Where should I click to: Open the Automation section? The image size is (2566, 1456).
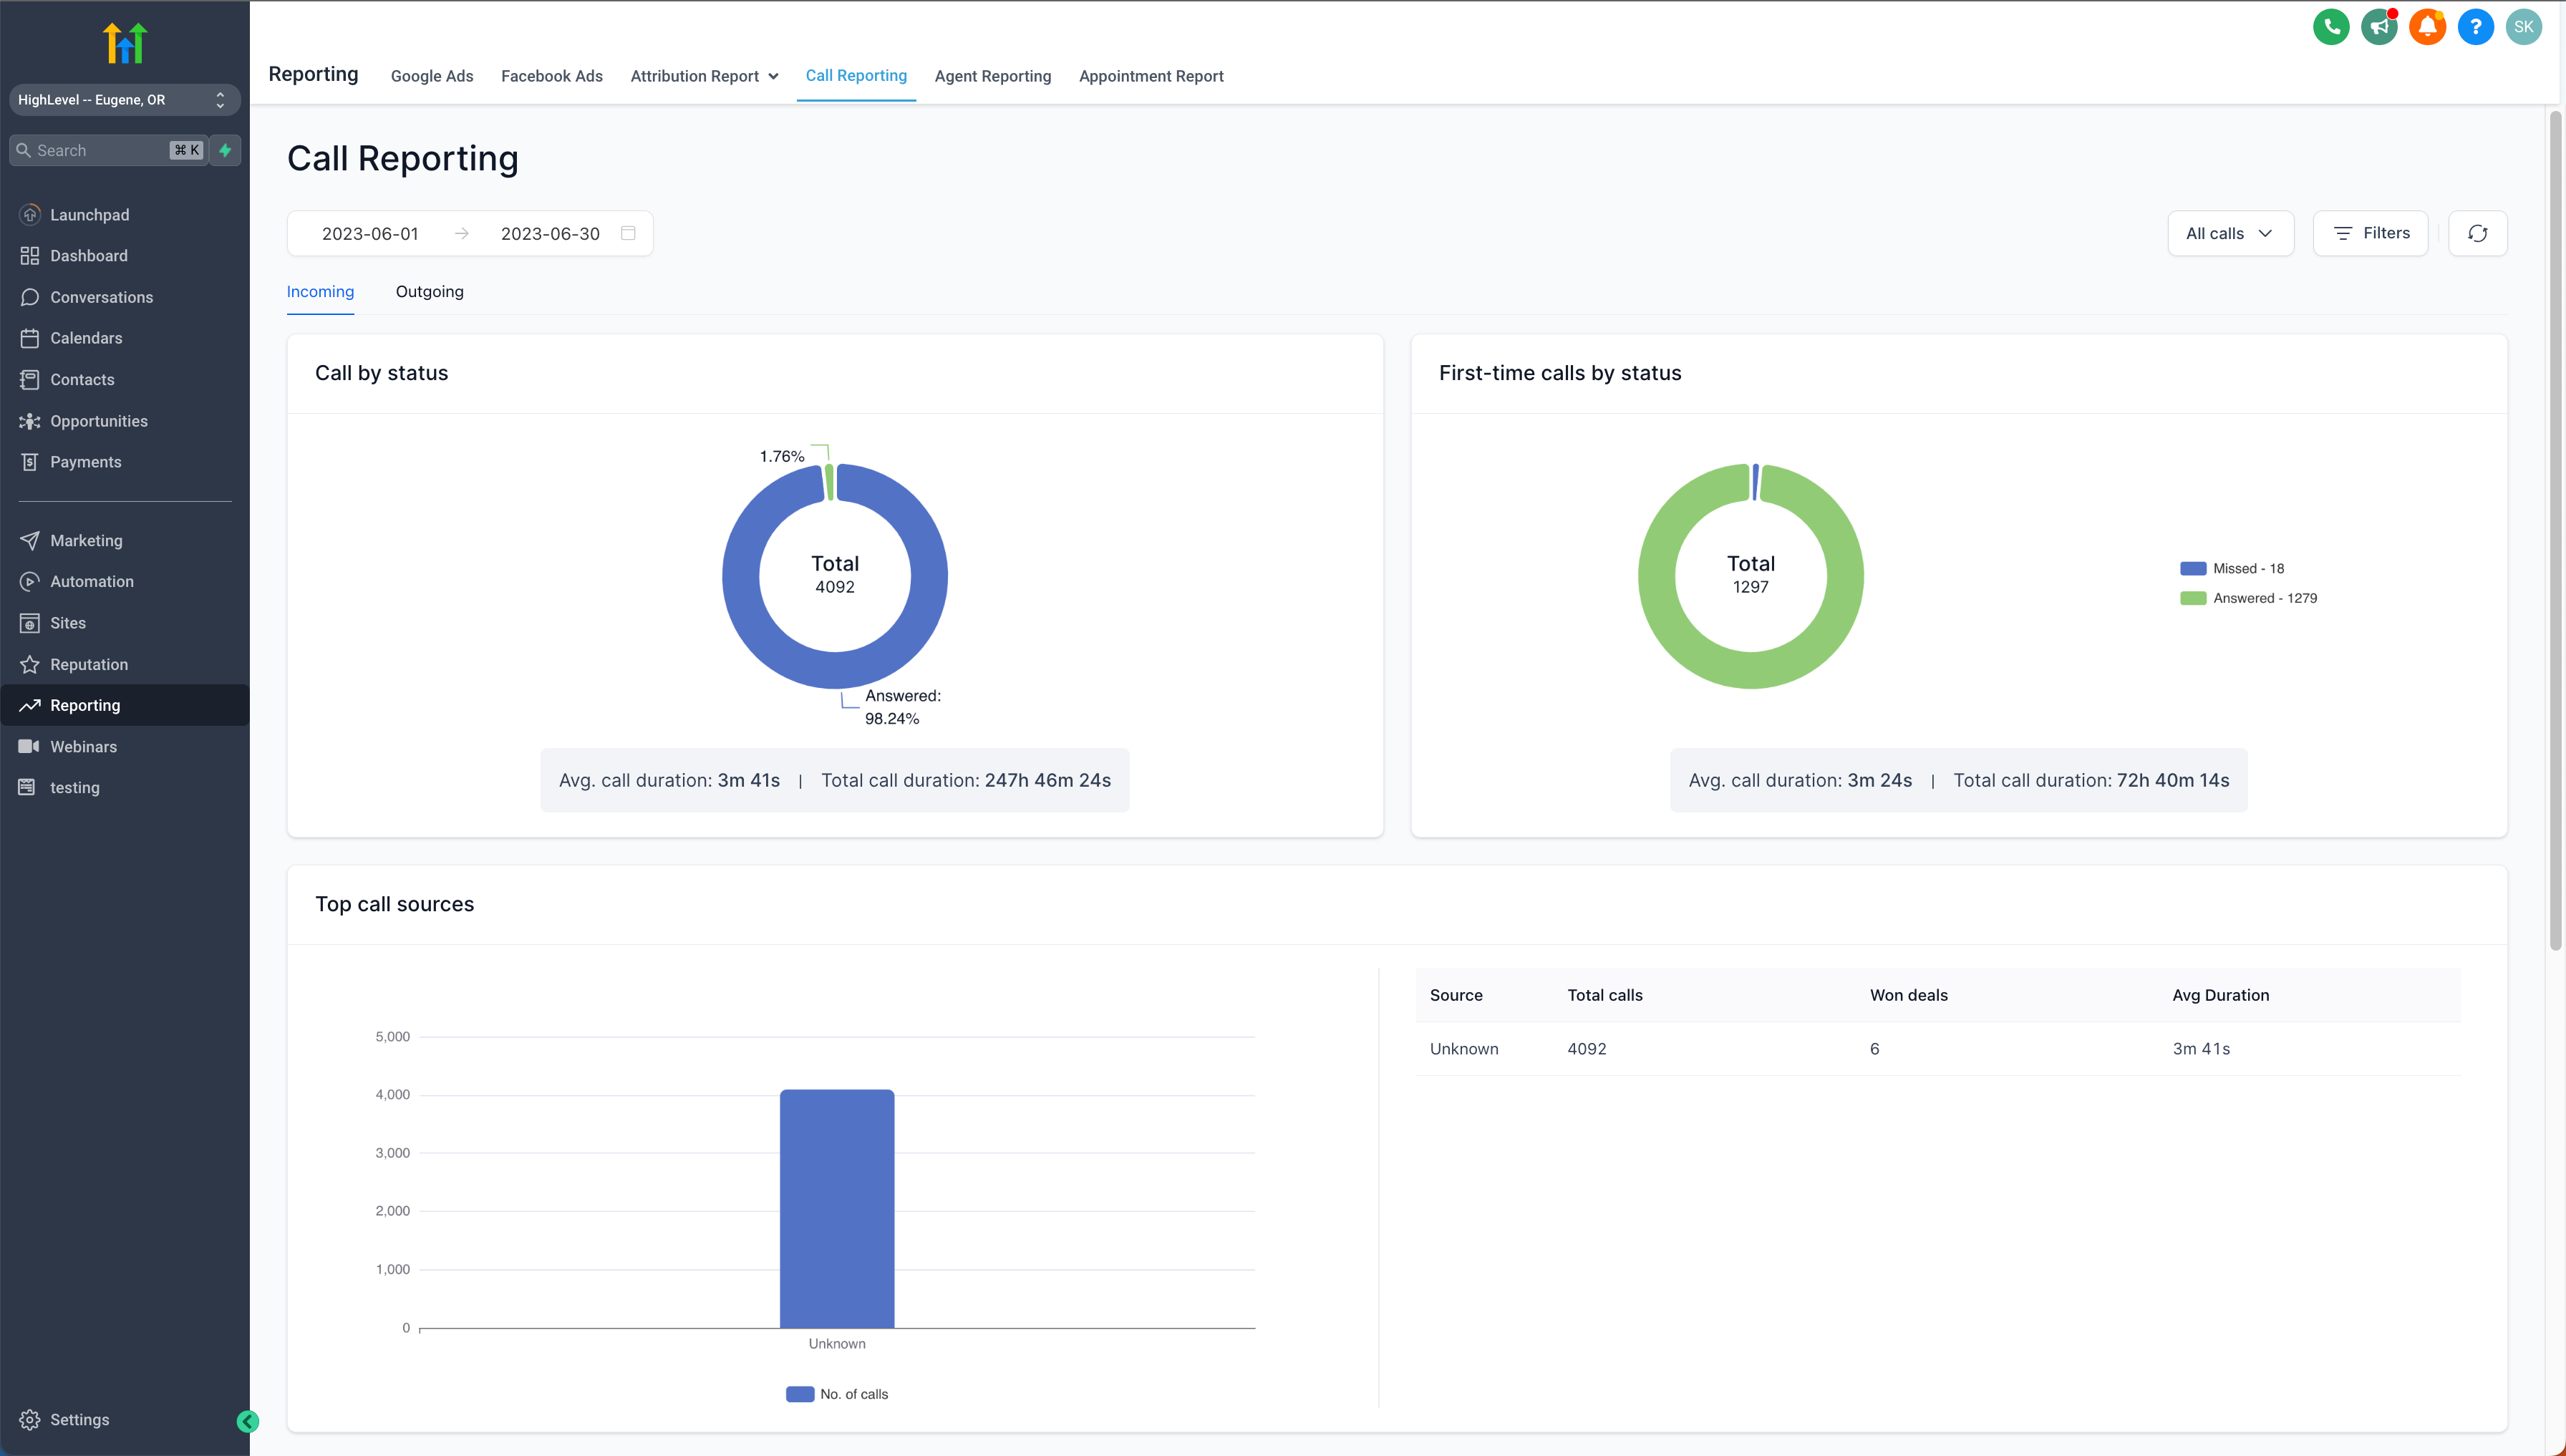[92, 581]
